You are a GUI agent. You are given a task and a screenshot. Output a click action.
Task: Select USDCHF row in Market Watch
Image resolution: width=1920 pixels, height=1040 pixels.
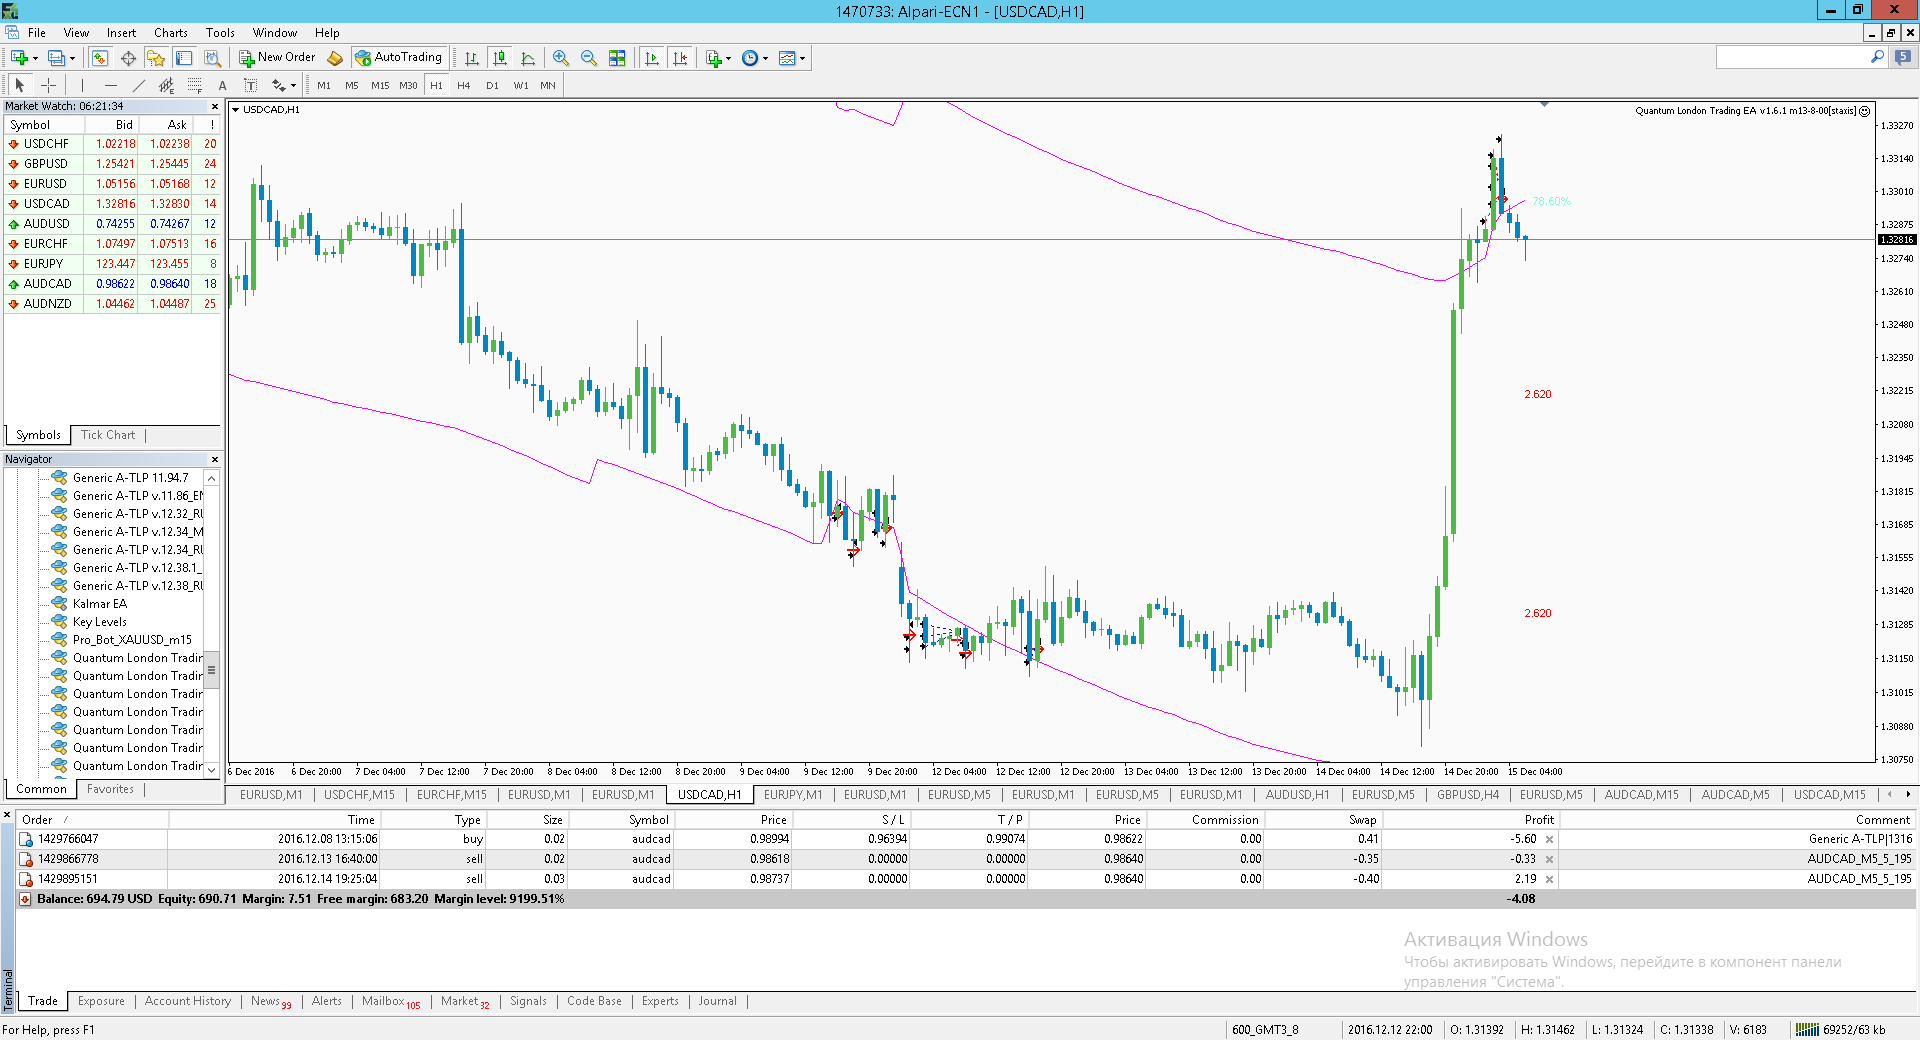coord(112,144)
